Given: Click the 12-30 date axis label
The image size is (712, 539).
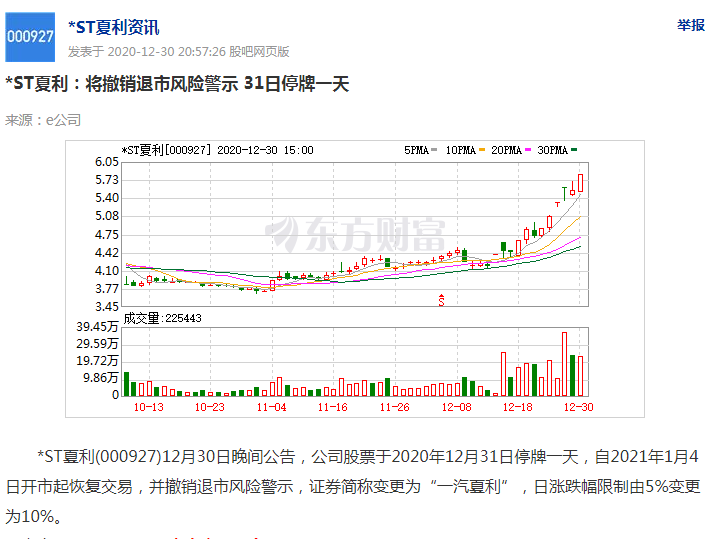Looking at the screenshot, I should [578, 407].
